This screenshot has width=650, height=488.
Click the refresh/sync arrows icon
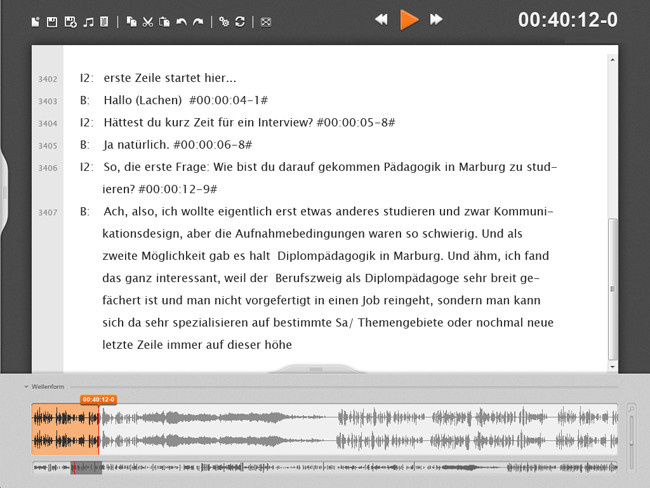240,22
